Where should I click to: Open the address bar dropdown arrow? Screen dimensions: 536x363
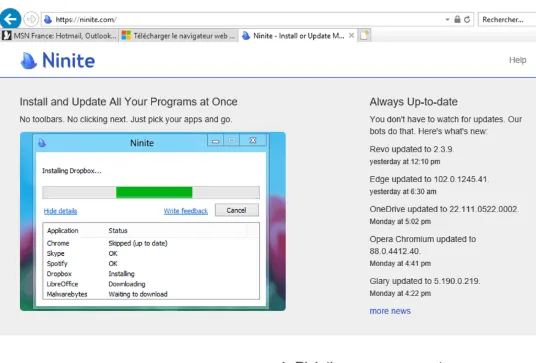tap(447, 19)
